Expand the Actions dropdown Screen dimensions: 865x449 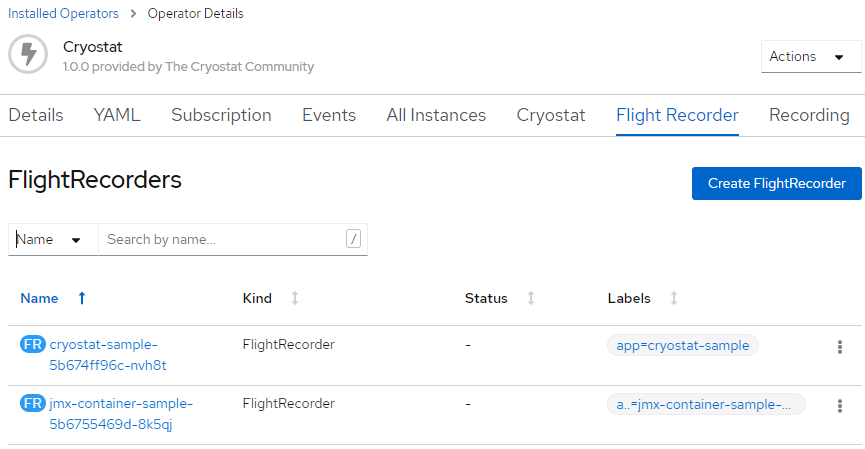tap(809, 57)
